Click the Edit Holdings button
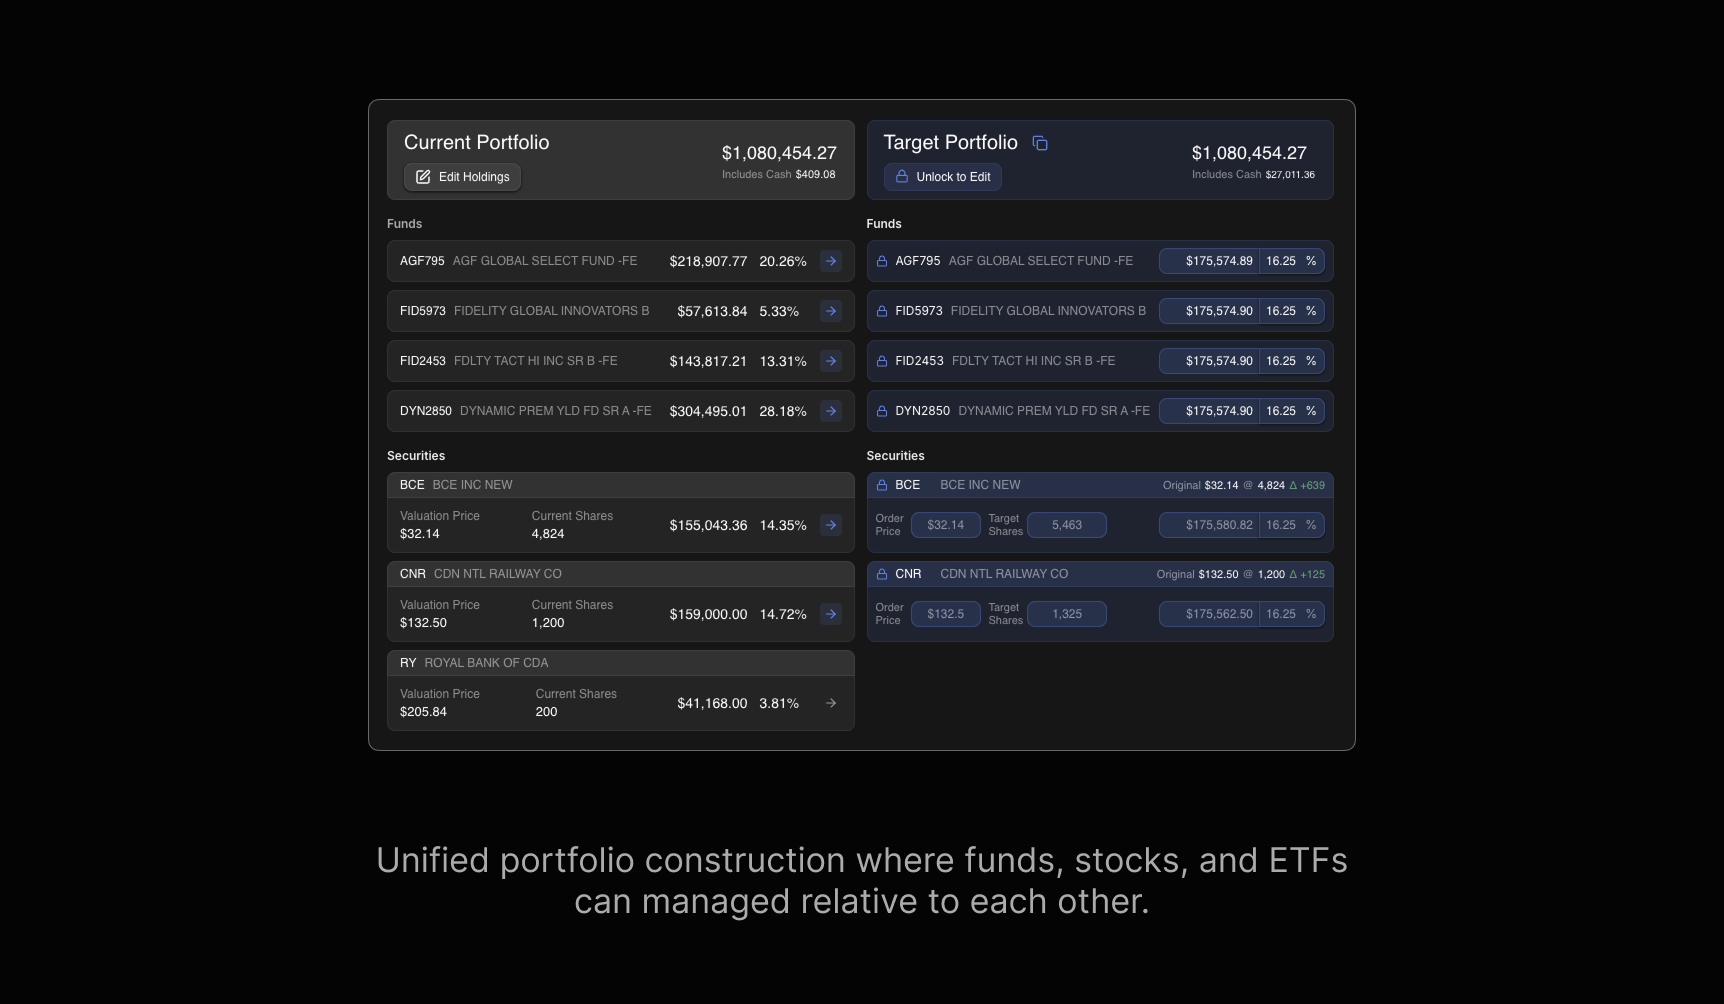The image size is (1724, 1004). point(462,177)
